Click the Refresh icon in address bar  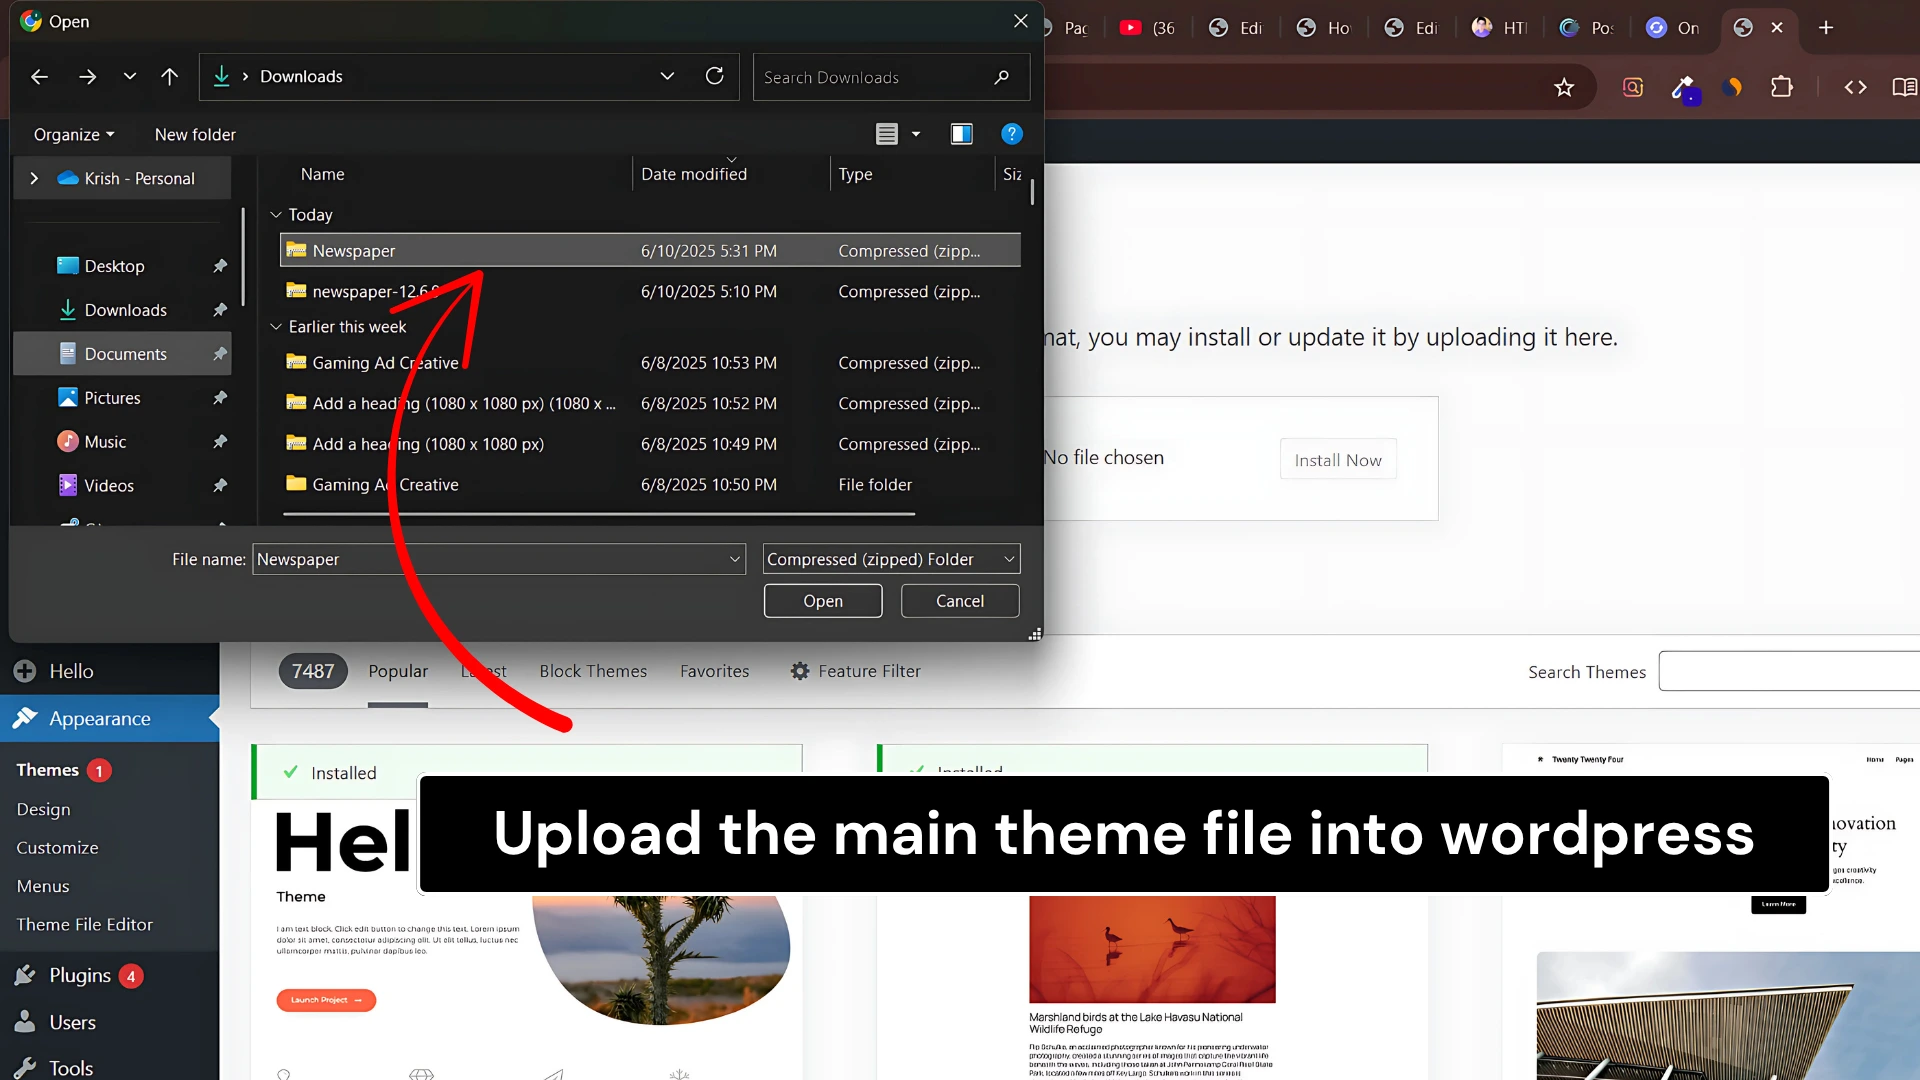click(714, 76)
